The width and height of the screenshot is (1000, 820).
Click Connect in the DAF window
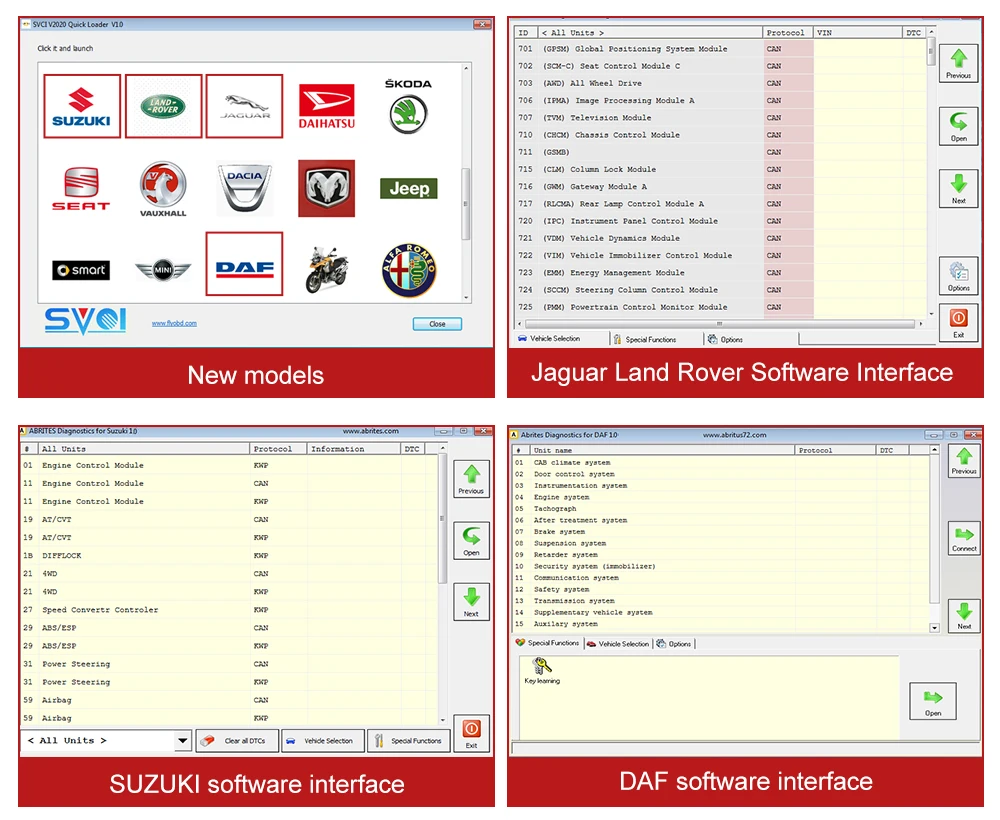pos(964,539)
